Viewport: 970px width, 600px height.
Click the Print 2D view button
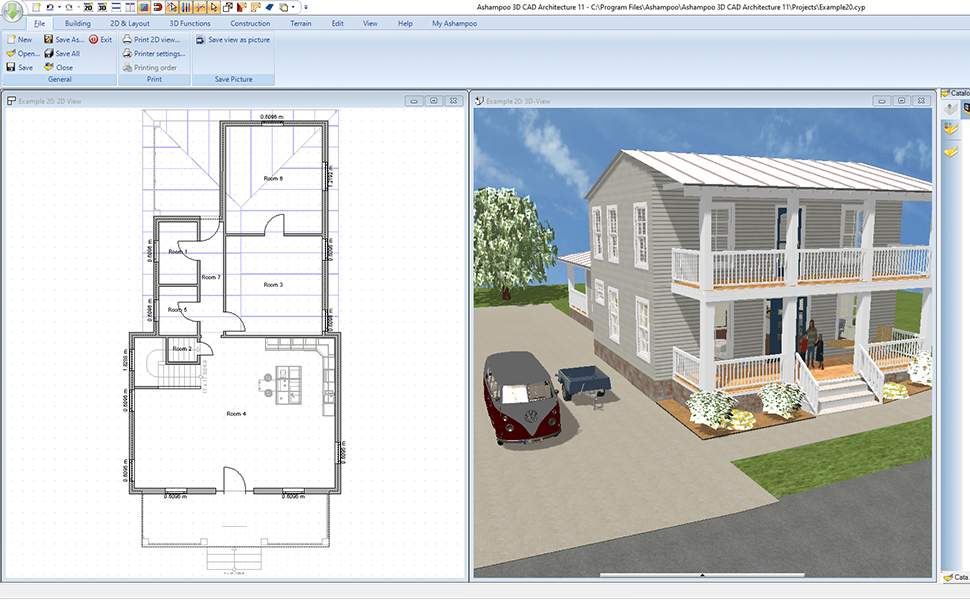coord(156,40)
